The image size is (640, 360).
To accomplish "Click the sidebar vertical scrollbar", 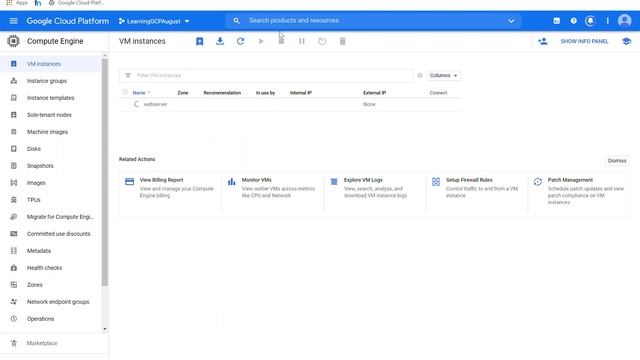I will click(x=105, y=172).
